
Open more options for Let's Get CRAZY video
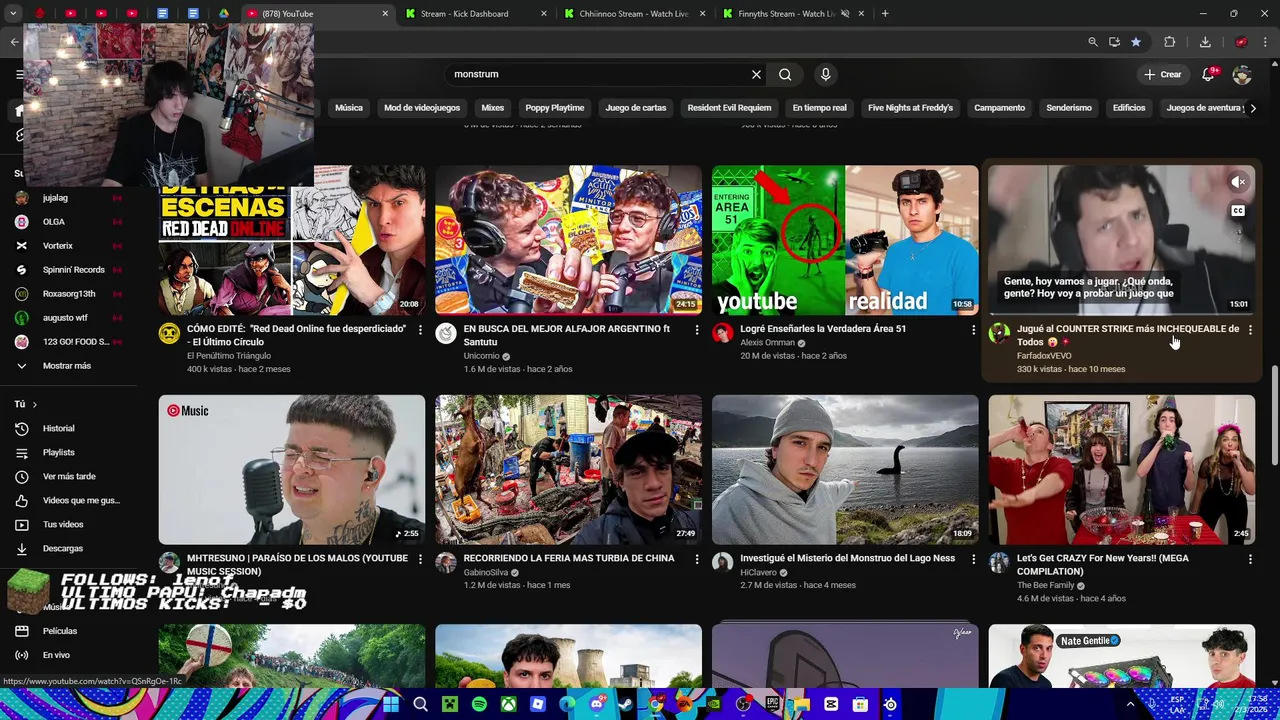pos(1250,559)
